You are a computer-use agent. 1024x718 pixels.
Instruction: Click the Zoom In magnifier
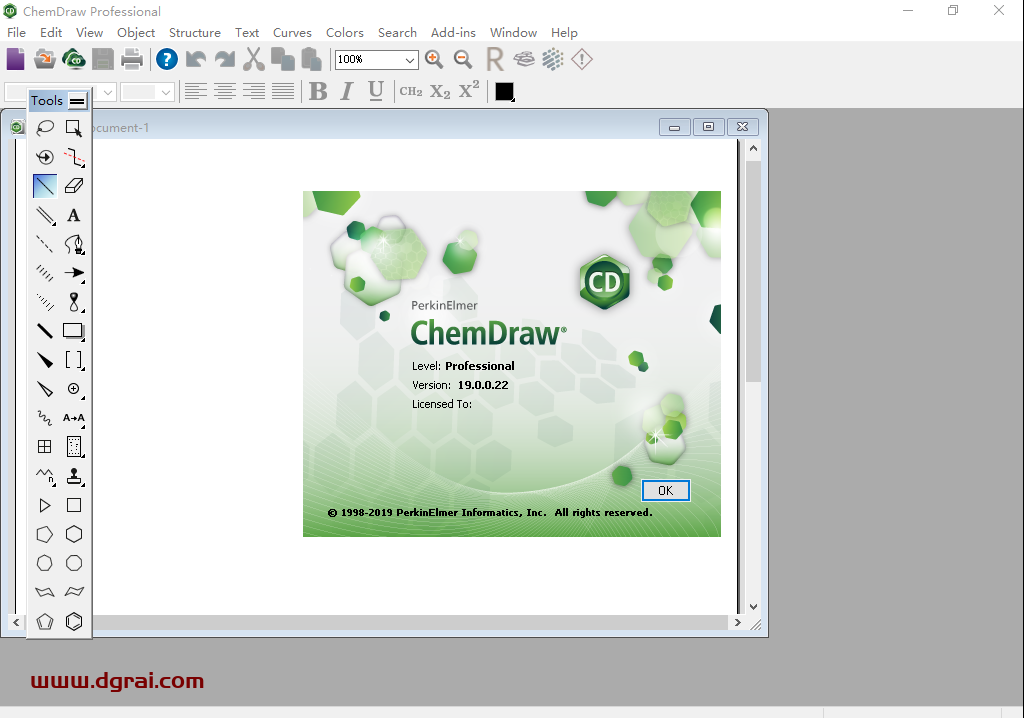click(434, 59)
